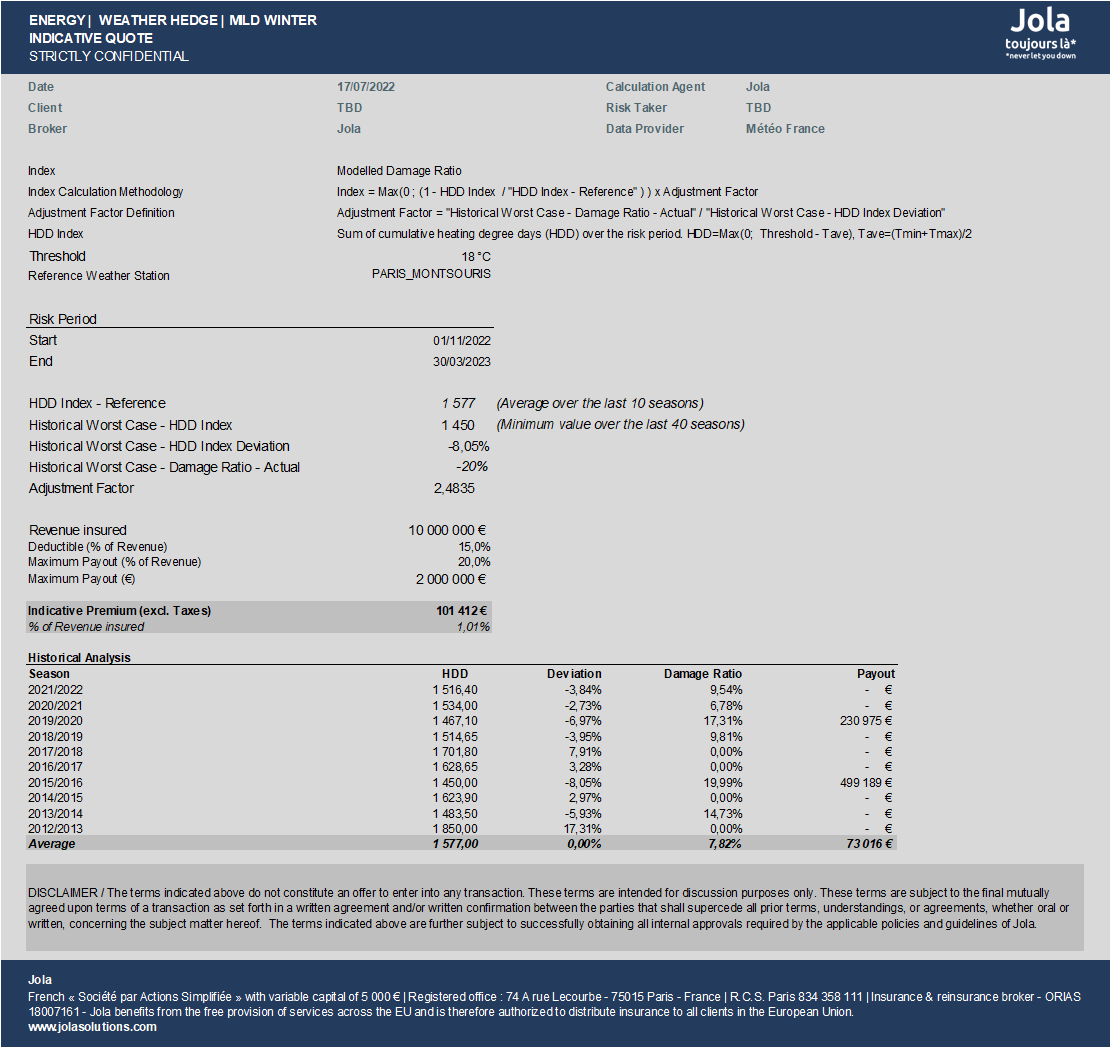Open the www.jolasolutions.com link
This screenshot has width=1111, height=1048.
[x=92, y=1027]
